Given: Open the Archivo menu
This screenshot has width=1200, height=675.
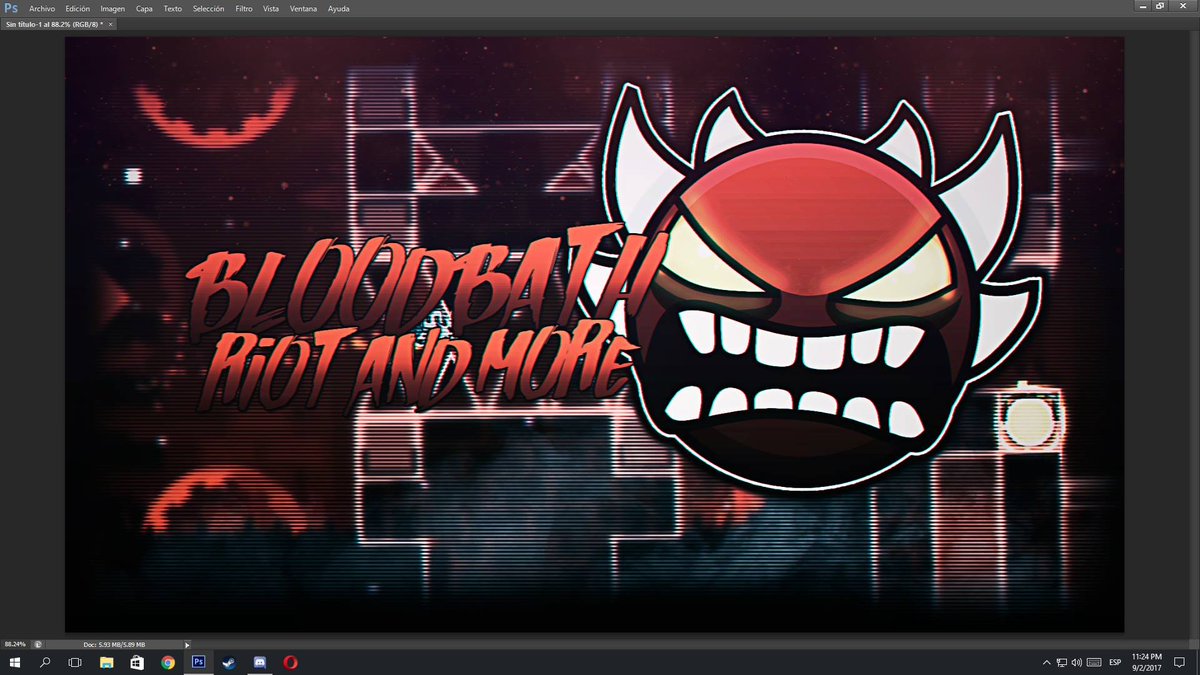Looking at the screenshot, I should tap(42, 8).
